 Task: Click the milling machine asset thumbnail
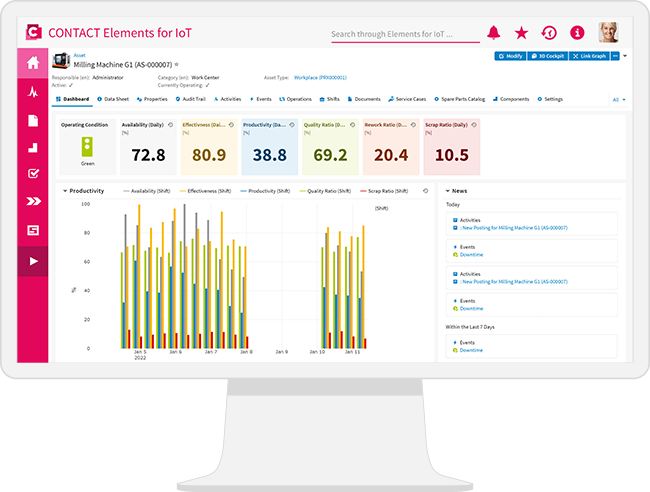[61, 61]
